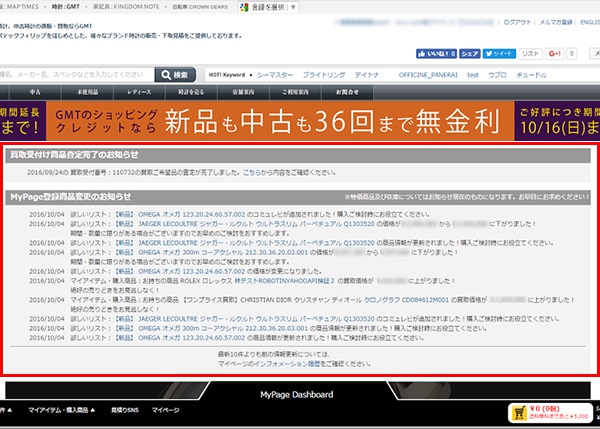Open the 未使用品 navigation tab

87,92
